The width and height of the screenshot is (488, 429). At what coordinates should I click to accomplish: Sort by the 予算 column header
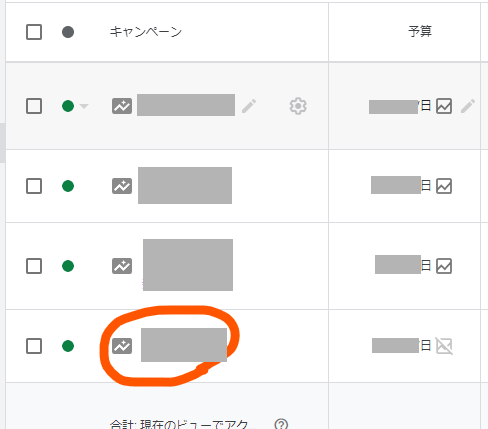[420, 31]
